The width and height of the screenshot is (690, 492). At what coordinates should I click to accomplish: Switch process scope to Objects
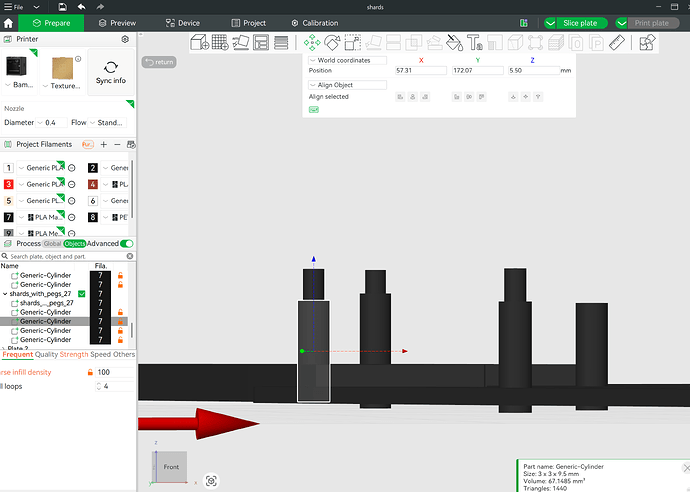point(74,243)
